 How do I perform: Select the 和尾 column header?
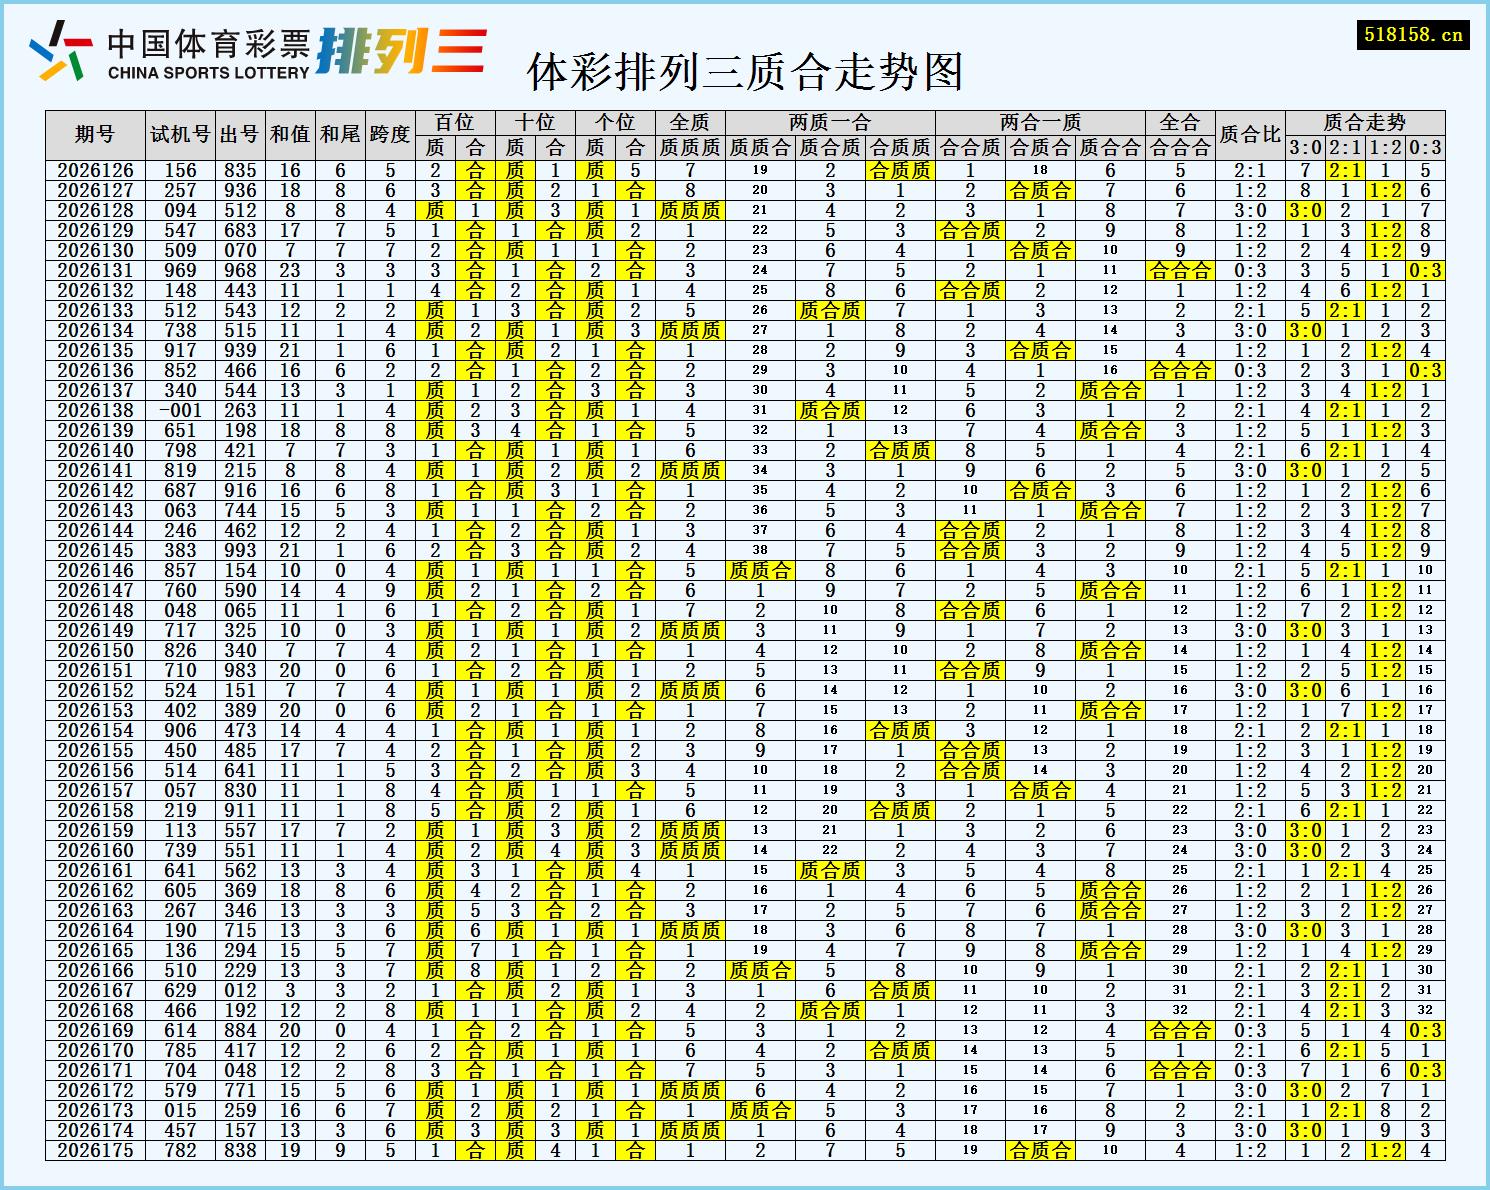point(340,135)
